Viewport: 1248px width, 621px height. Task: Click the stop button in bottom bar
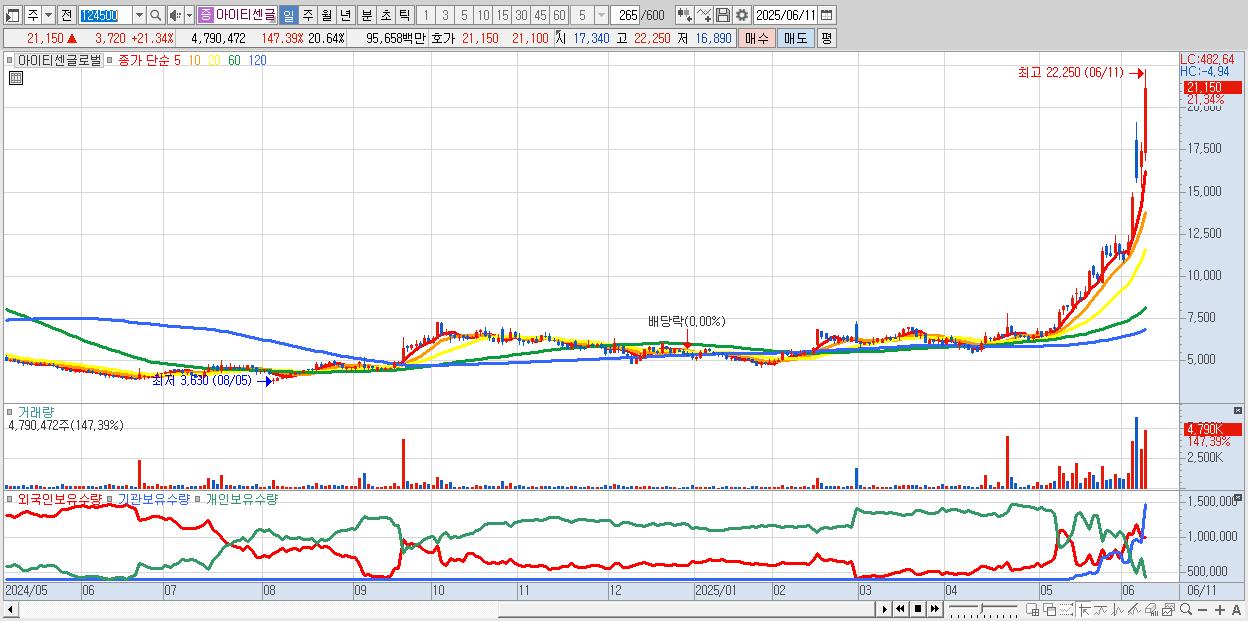pyautogui.click(x=918, y=609)
